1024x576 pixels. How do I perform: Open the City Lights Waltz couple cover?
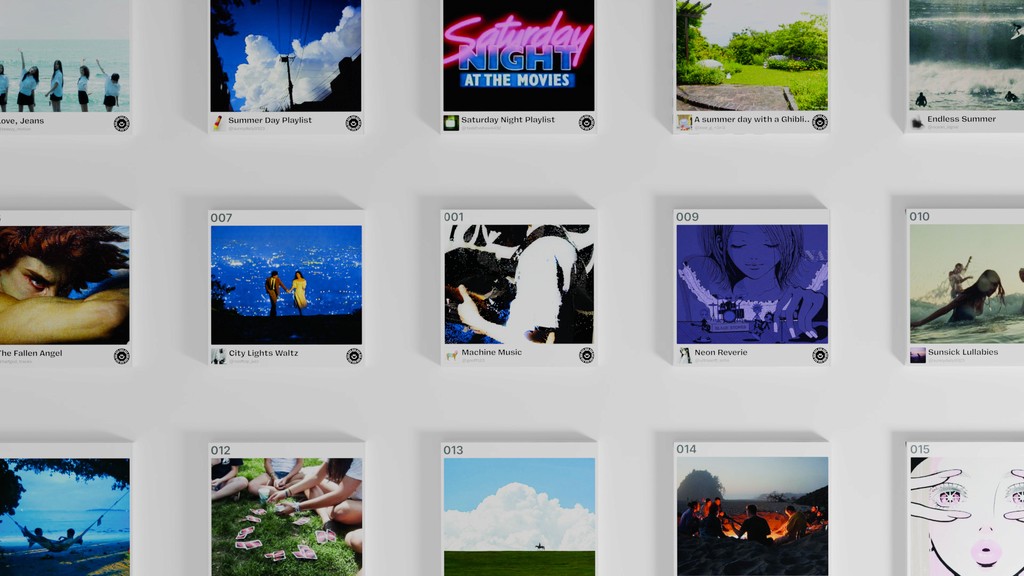coord(286,285)
